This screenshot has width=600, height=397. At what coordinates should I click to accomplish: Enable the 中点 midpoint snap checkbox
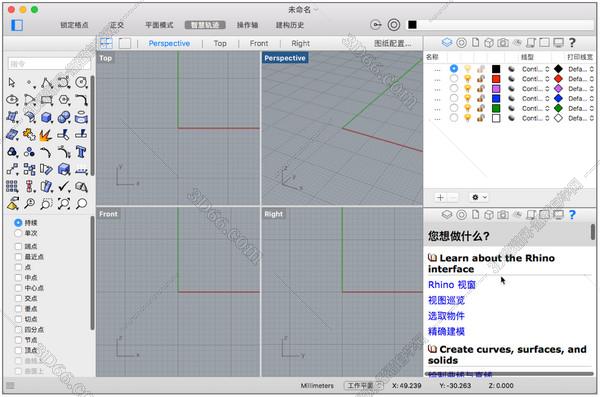18,277
